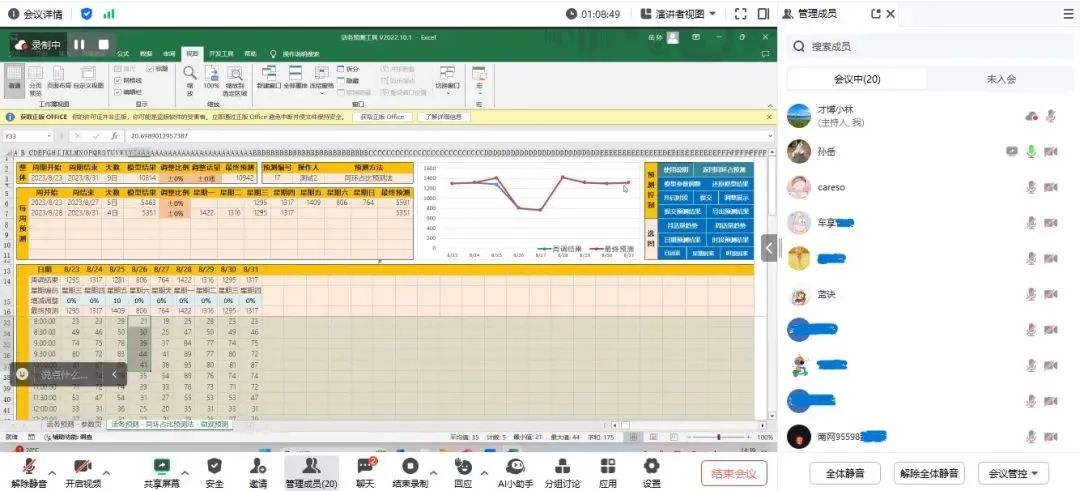Open 分组讨论 breakout rooms
This screenshot has width=1080, height=491.
(561, 466)
